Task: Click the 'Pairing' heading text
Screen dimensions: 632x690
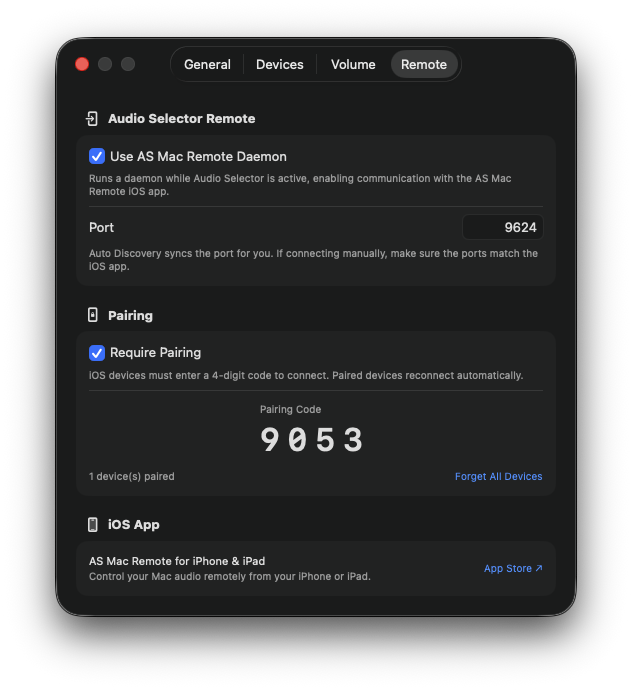Action: coord(130,316)
